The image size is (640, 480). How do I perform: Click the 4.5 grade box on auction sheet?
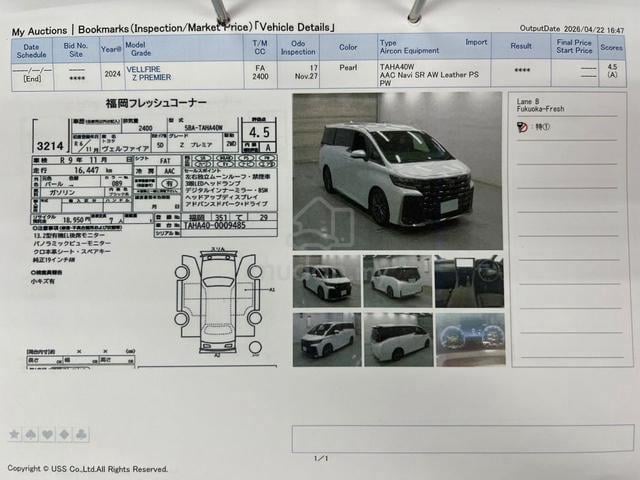tap(259, 132)
